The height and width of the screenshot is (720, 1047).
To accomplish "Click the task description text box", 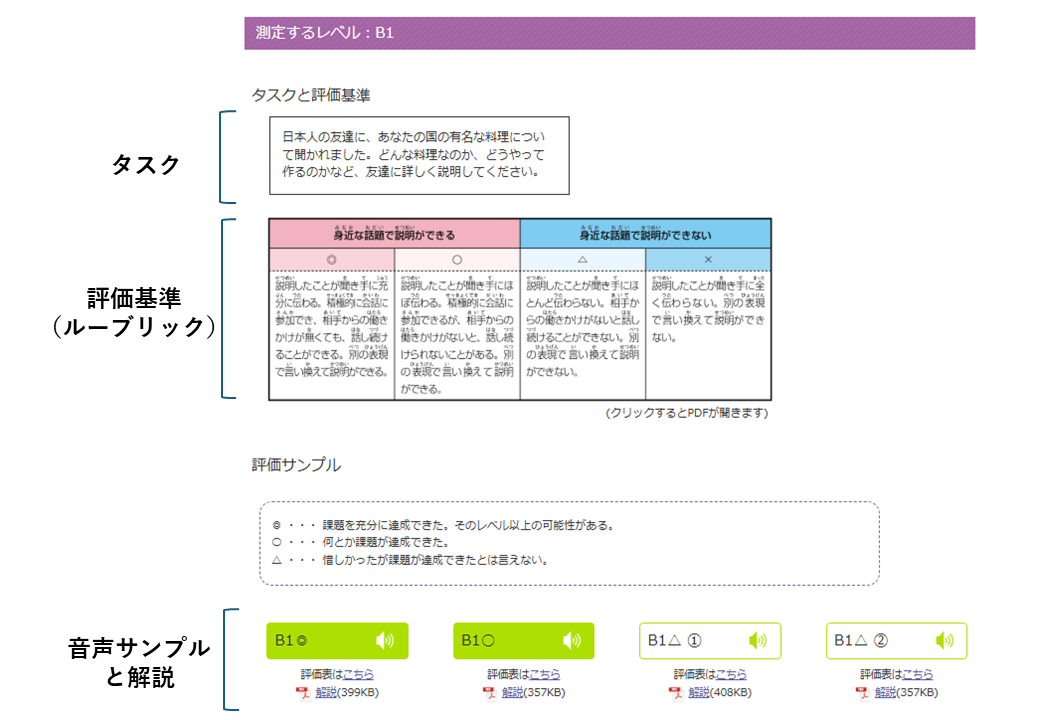I will pyautogui.click(x=419, y=155).
